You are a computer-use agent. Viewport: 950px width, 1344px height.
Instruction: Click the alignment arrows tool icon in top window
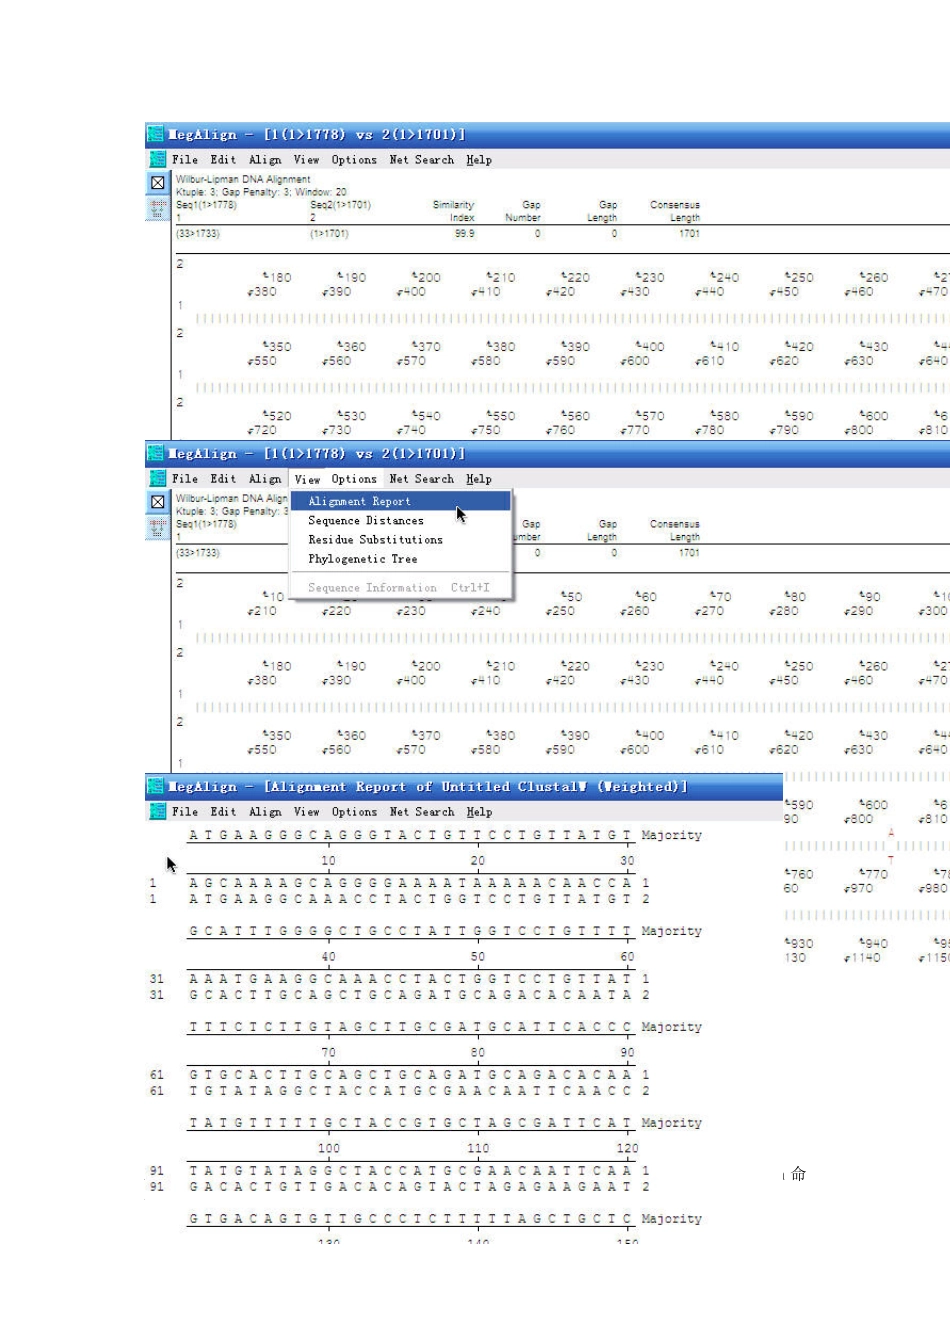(x=157, y=208)
